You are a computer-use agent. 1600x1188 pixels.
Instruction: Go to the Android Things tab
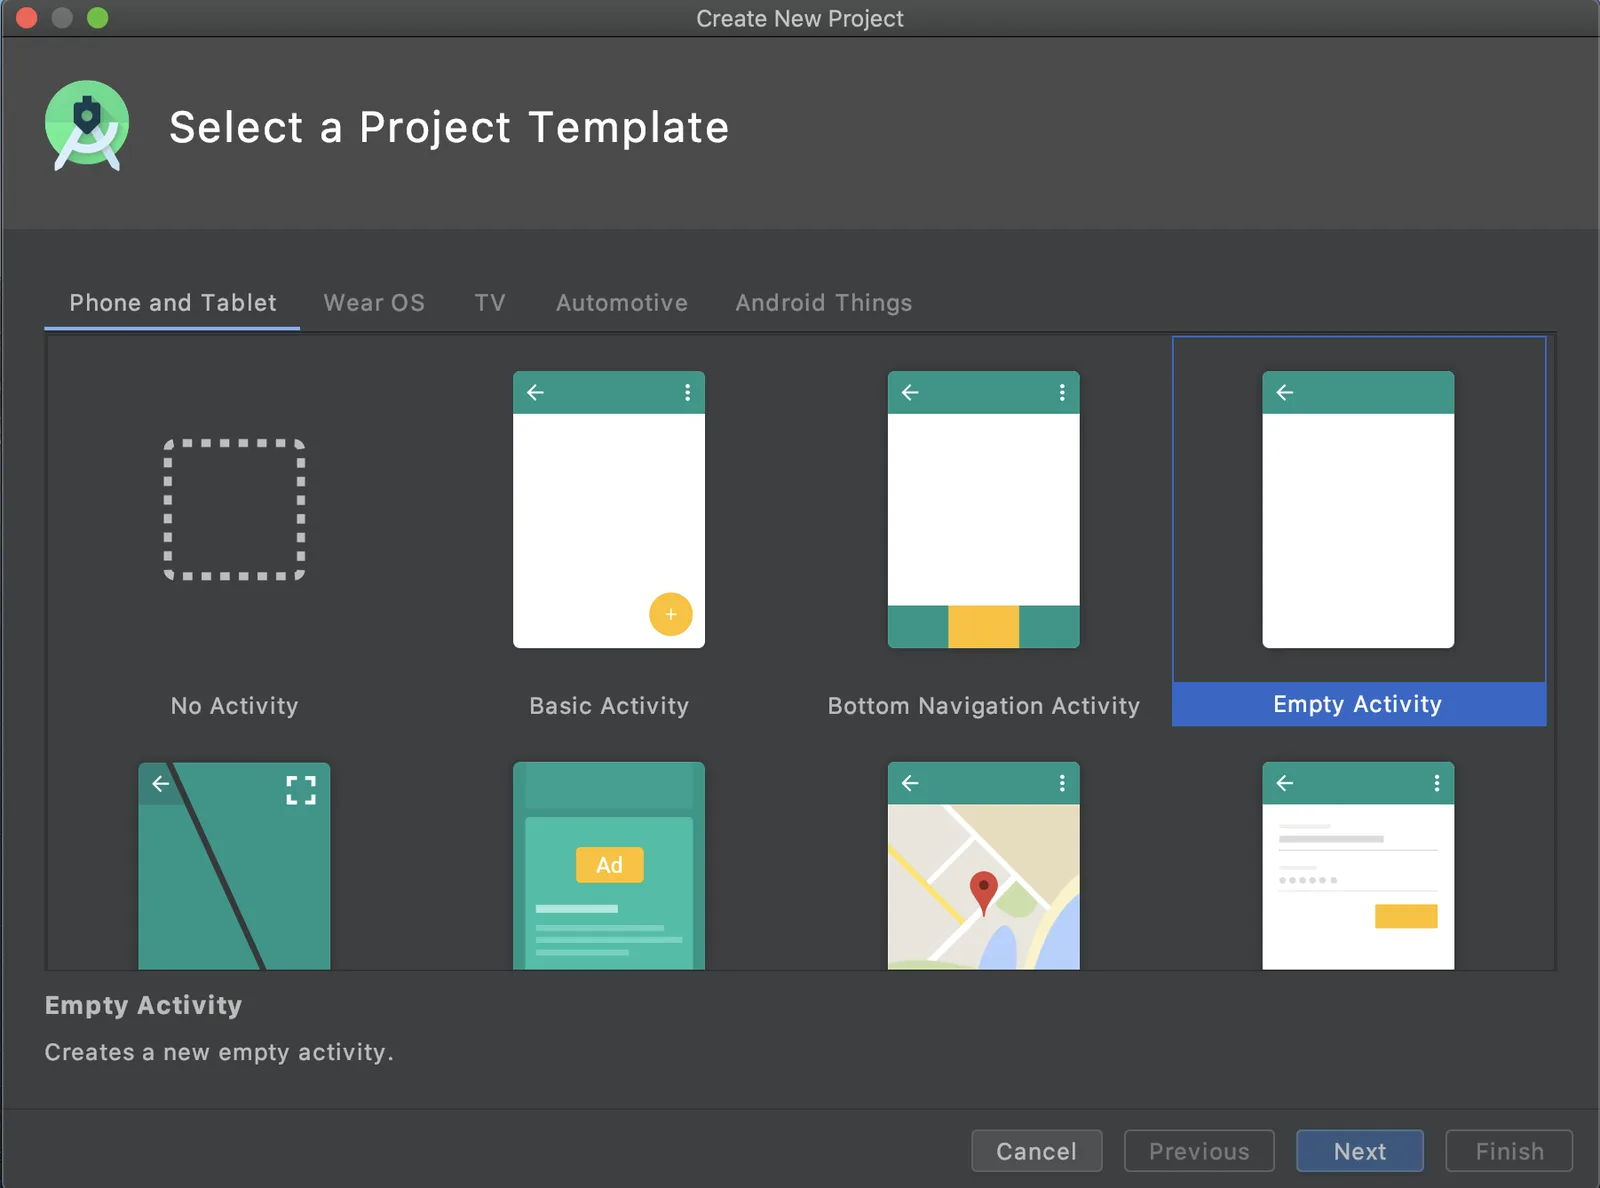[824, 303]
